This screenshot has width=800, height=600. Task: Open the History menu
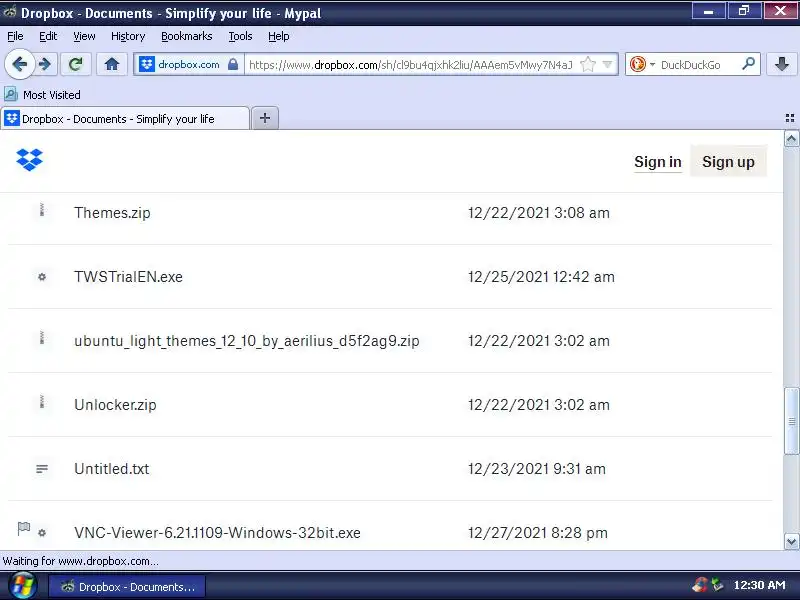128,36
